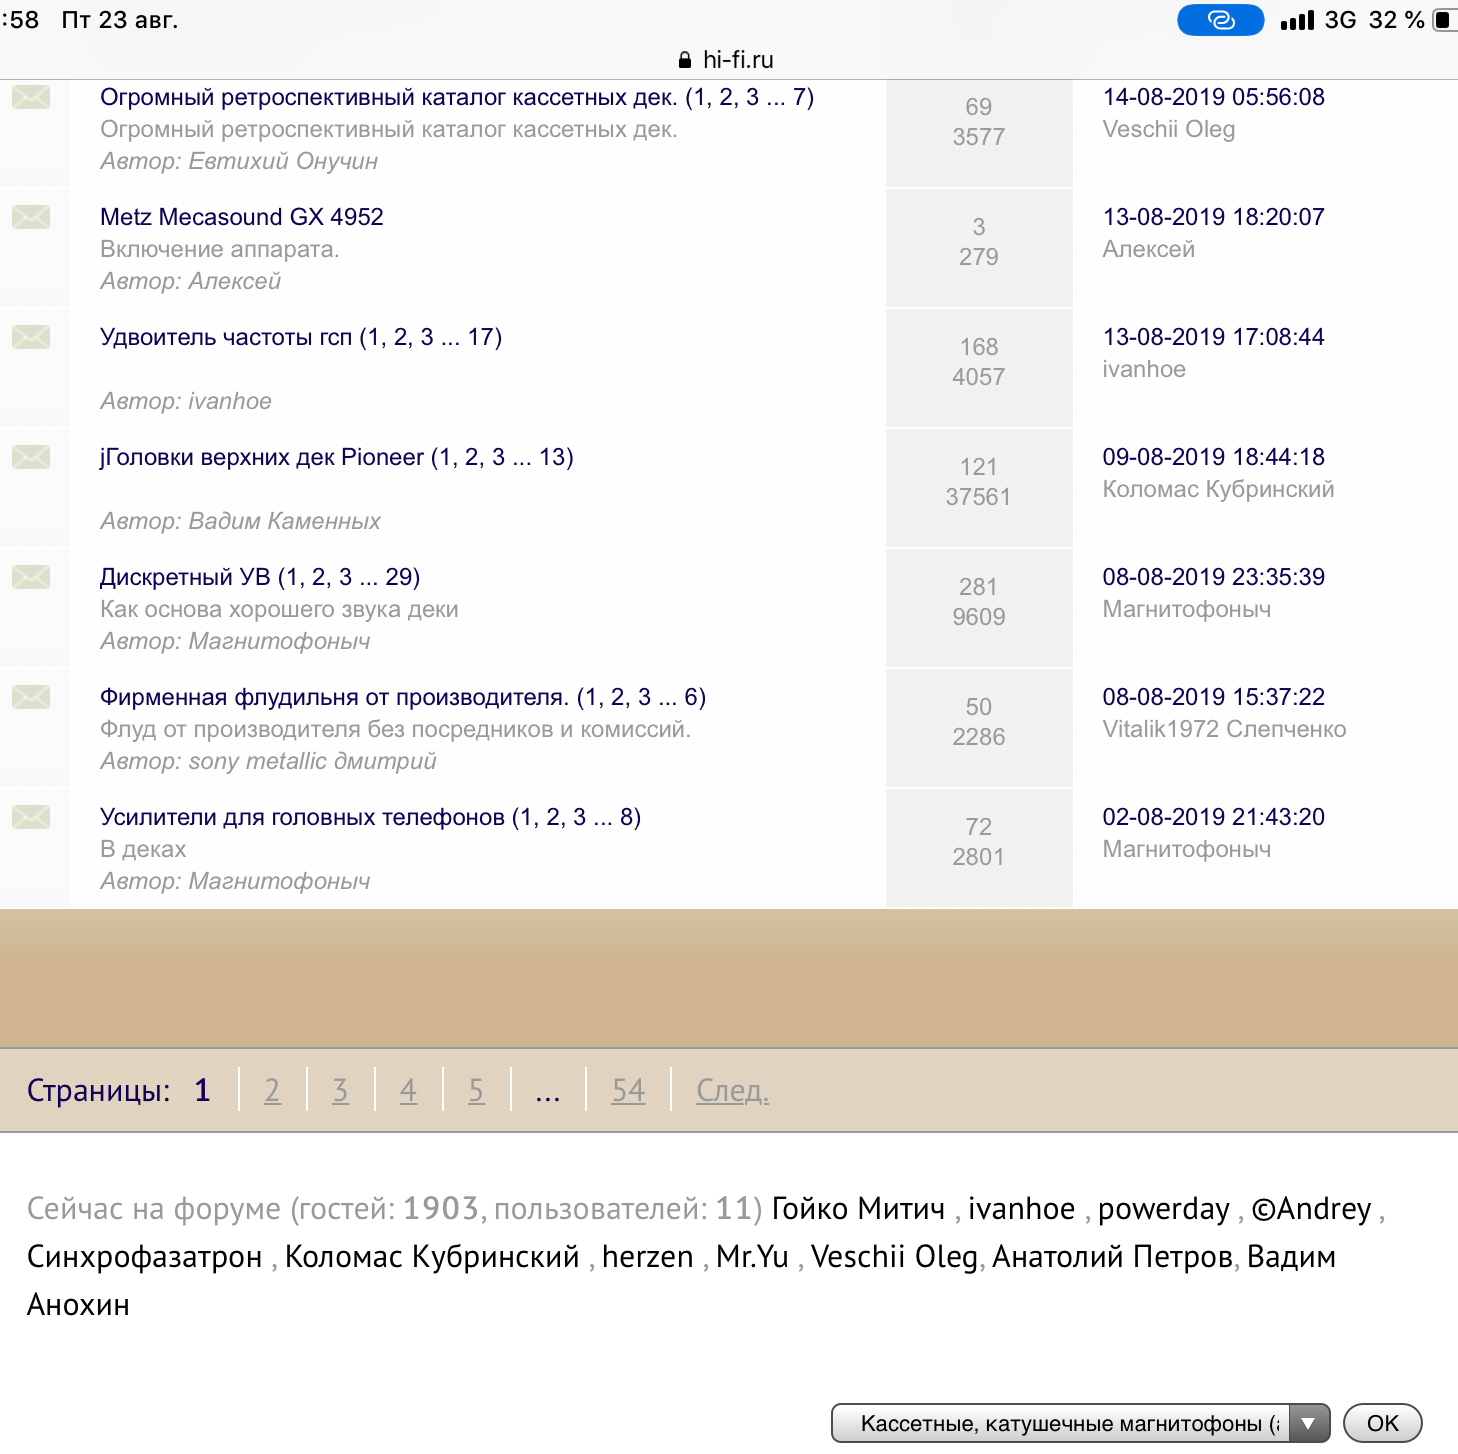Image resolution: width=1458 pixels, height=1454 pixels.
Task: Click envelope icon beside Удвоитель частоты гсп topic
Action: [x=31, y=337]
